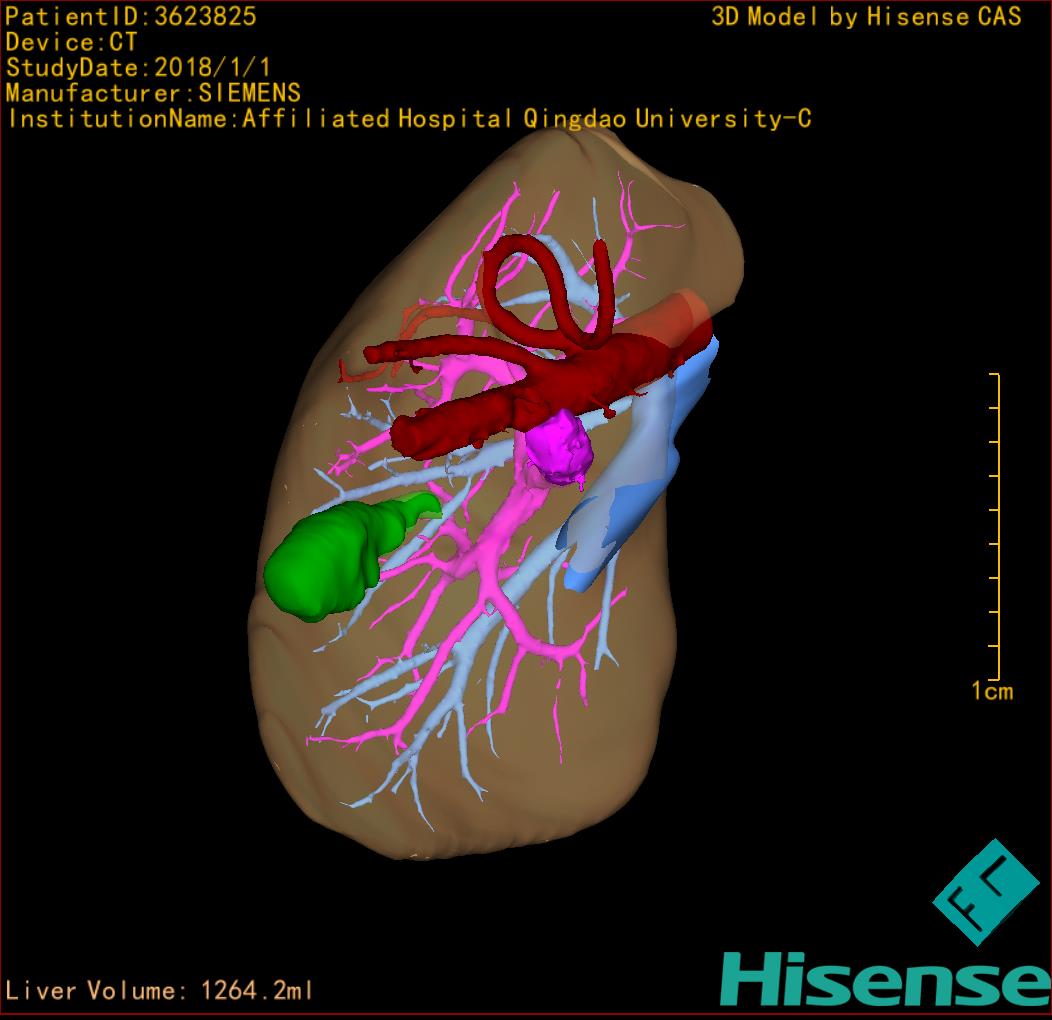Select the magenta tumor mass
Viewport: 1052px width, 1020px height.
(560, 450)
